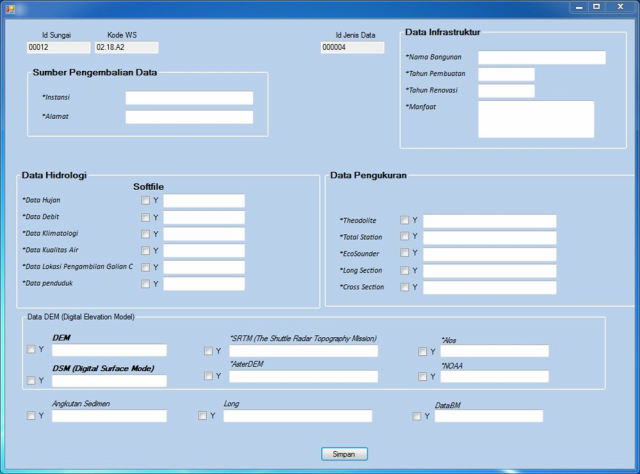The height and width of the screenshot is (474, 640).
Task: Tick the Theodolite checkbox
Action: (x=405, y=221)
